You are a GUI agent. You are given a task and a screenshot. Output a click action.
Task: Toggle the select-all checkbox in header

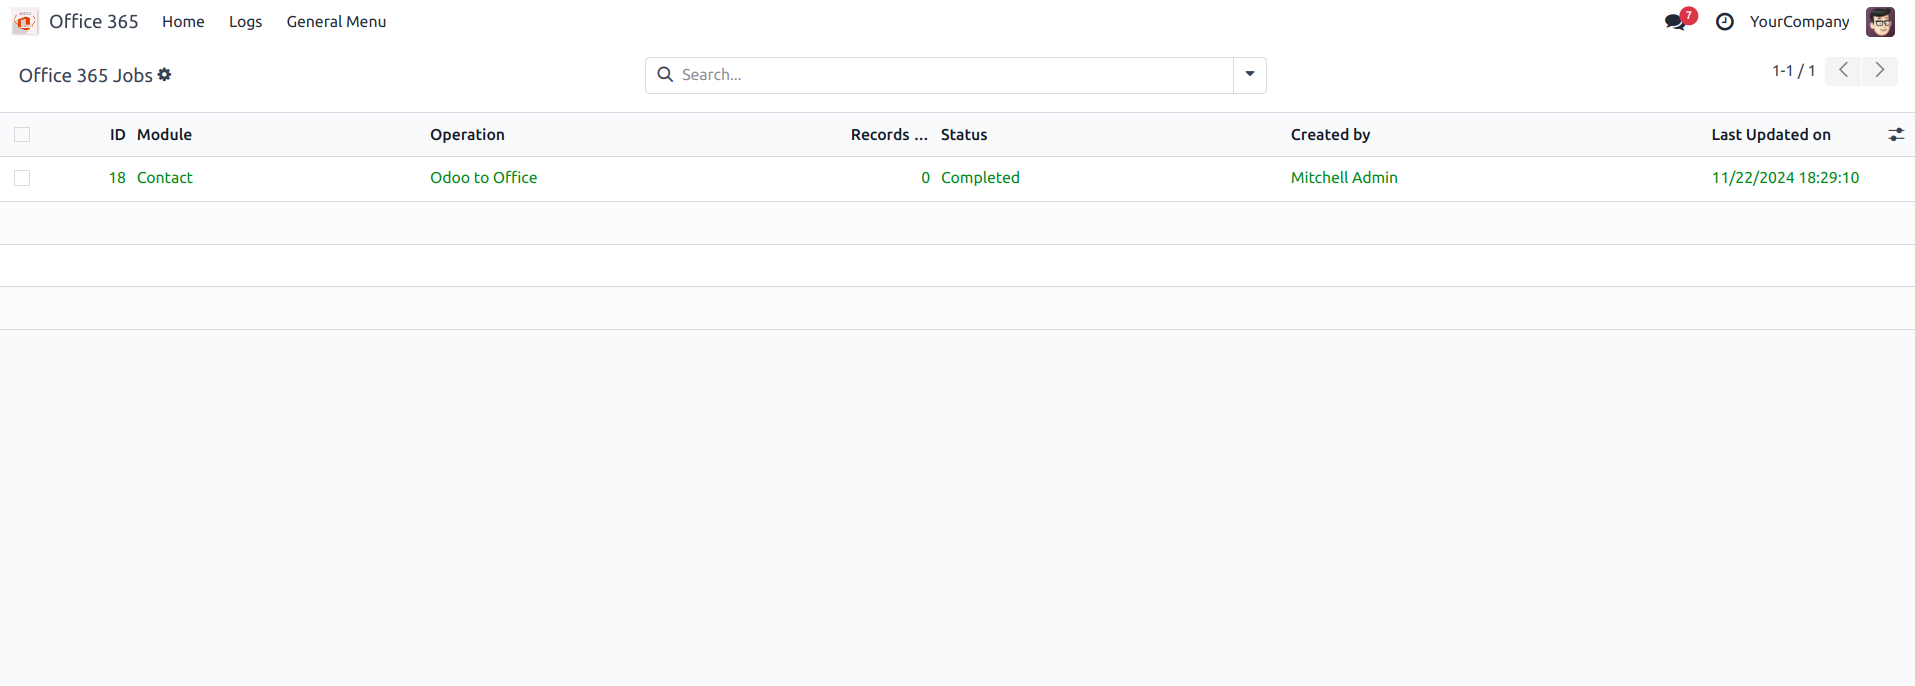coord(22,135)
